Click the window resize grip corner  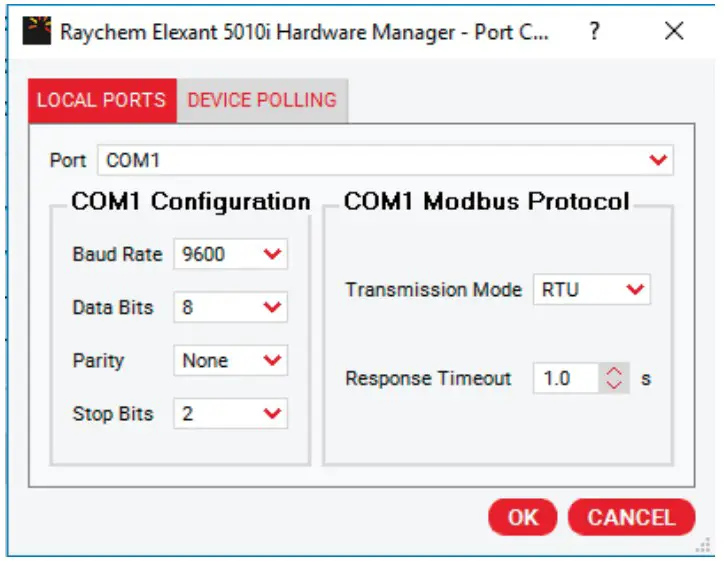pos(704,544)
